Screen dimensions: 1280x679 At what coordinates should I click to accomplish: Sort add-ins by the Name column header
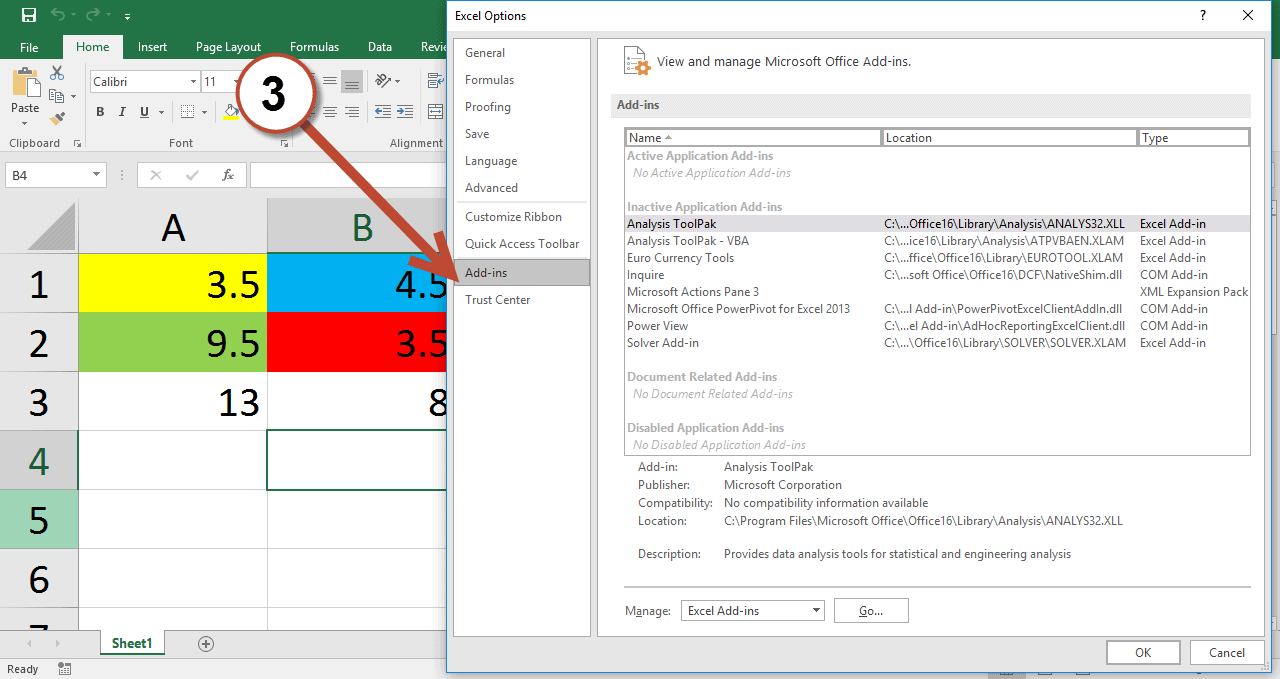[x=754, y=138]
